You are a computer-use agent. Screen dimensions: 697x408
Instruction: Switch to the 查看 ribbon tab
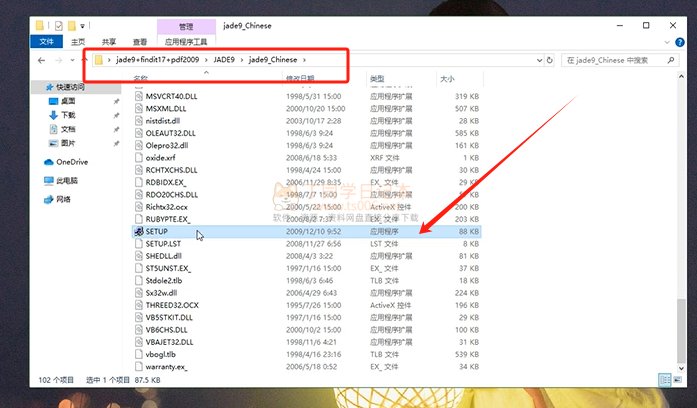point(140,42)
